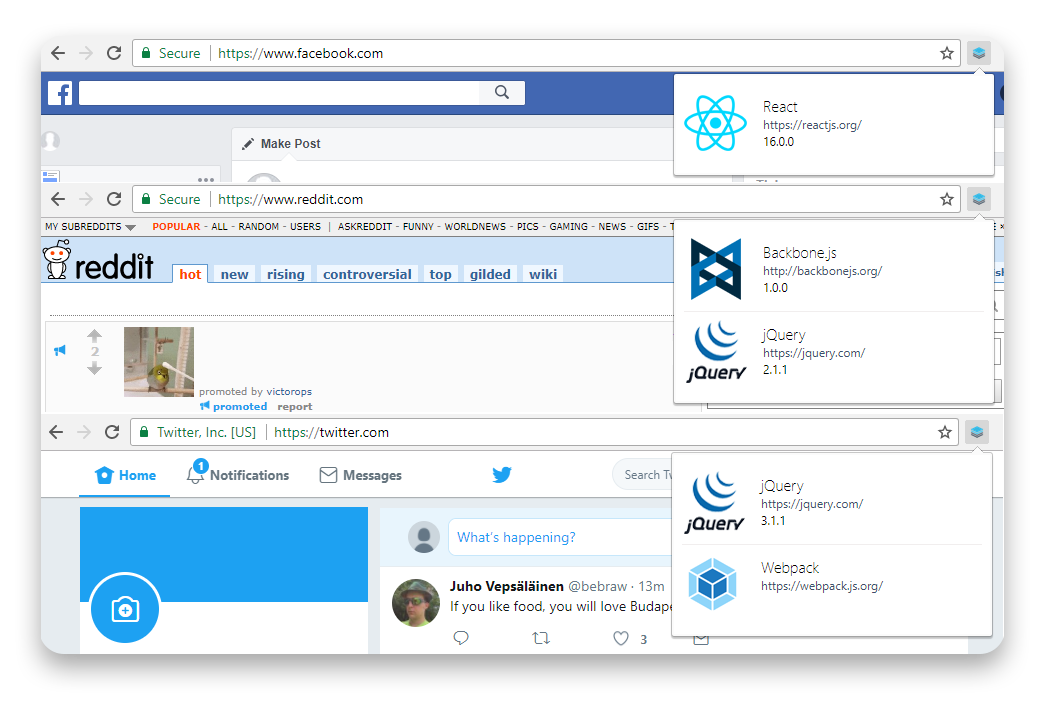
Task: Click the React logo in popup
Action: [x=715, y=123]
